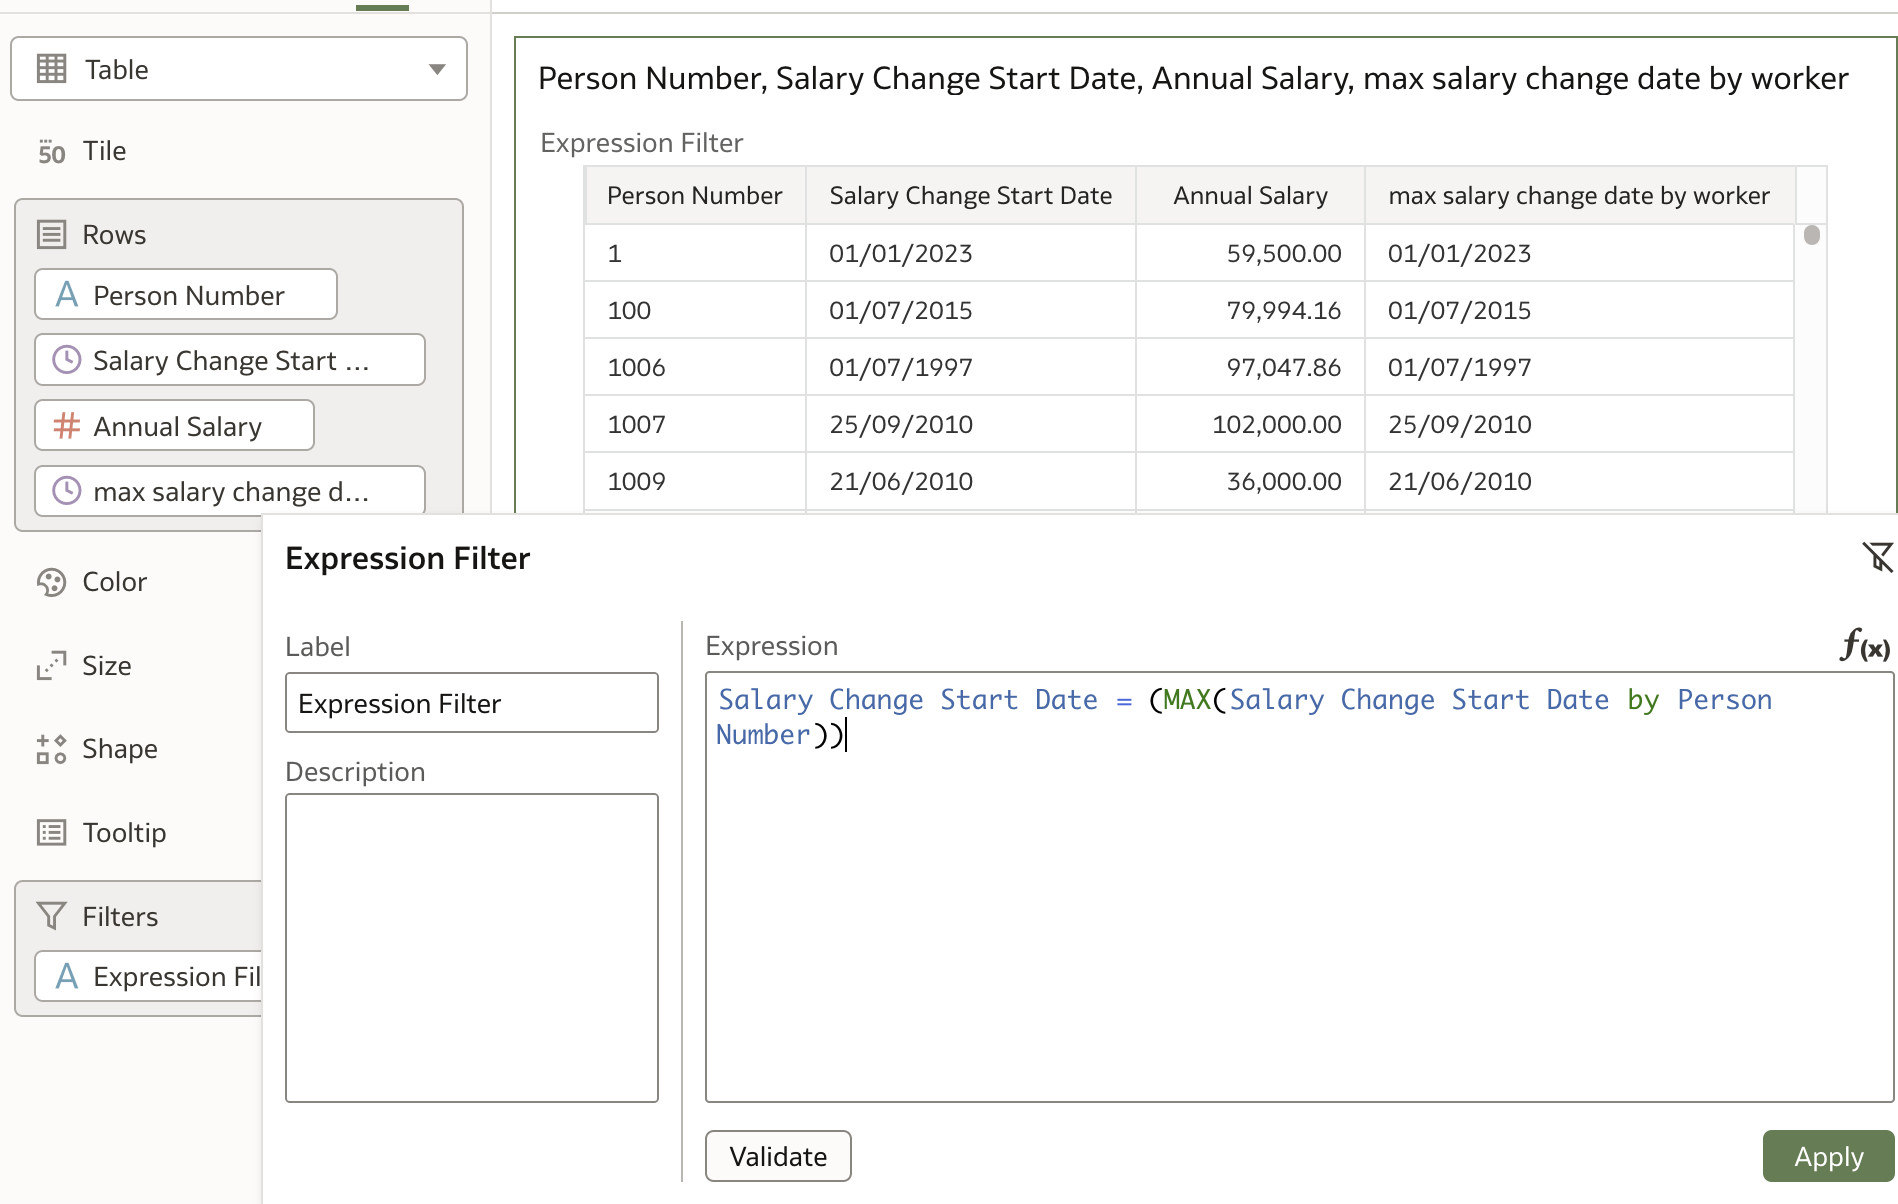Viewport: 1898px width, 1204px height.
Task: Select the 97,047.86 salary cell
Action: [x=1251, y=367]
